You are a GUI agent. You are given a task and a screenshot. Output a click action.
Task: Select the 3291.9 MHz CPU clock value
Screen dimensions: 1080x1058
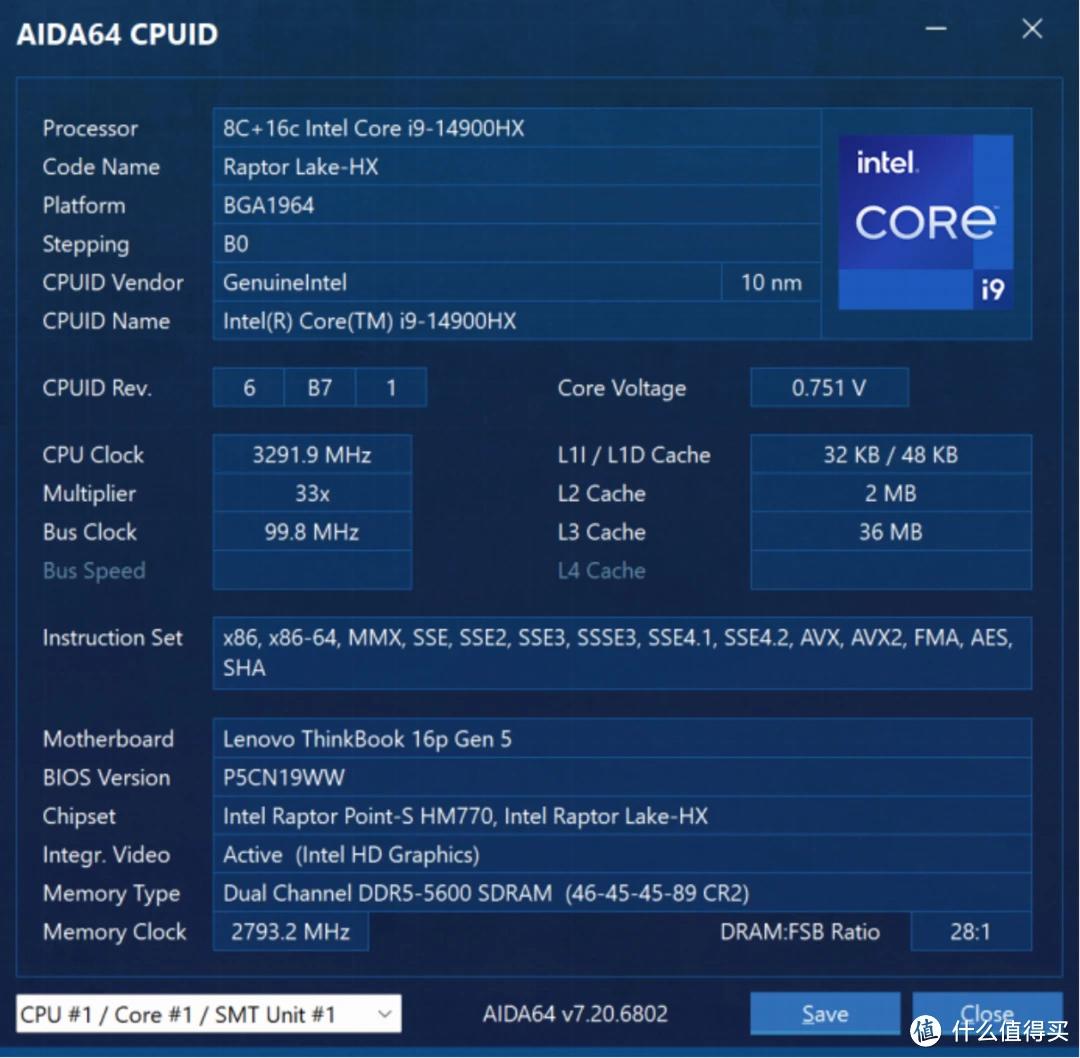(312, 454)
